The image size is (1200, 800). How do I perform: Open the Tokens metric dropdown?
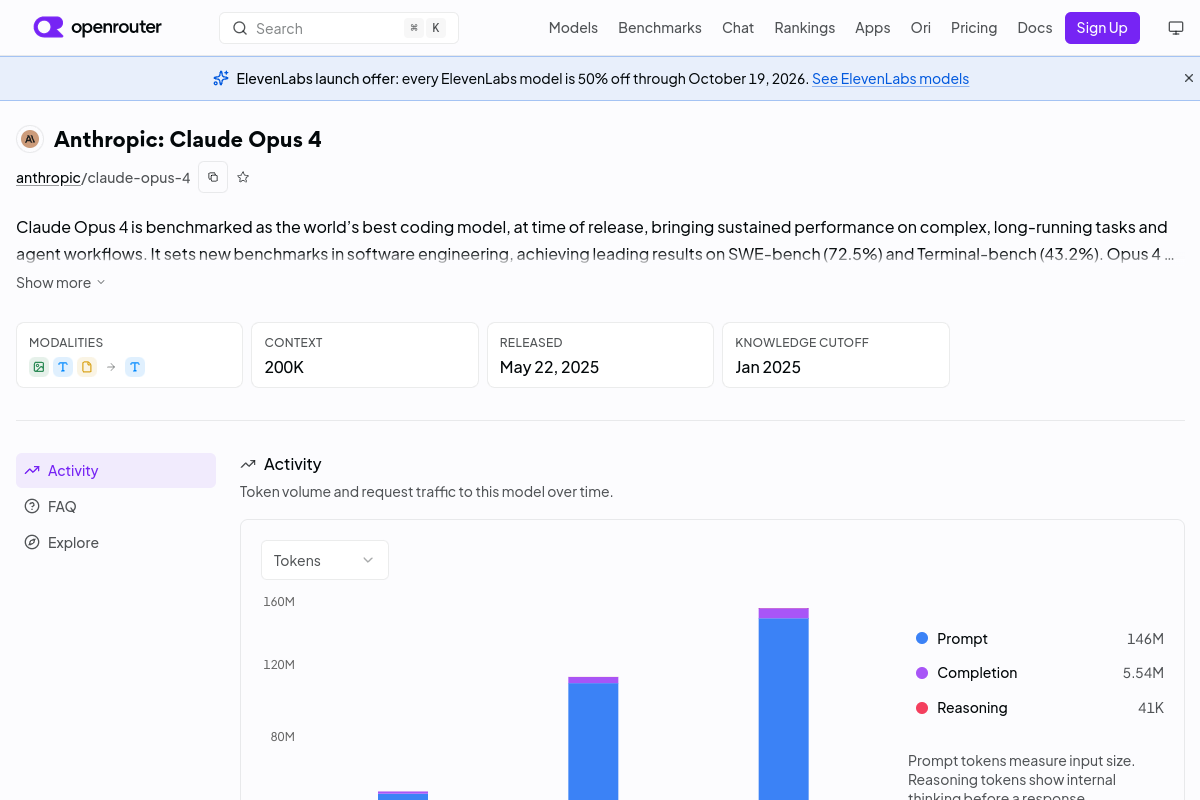(325, 560)
